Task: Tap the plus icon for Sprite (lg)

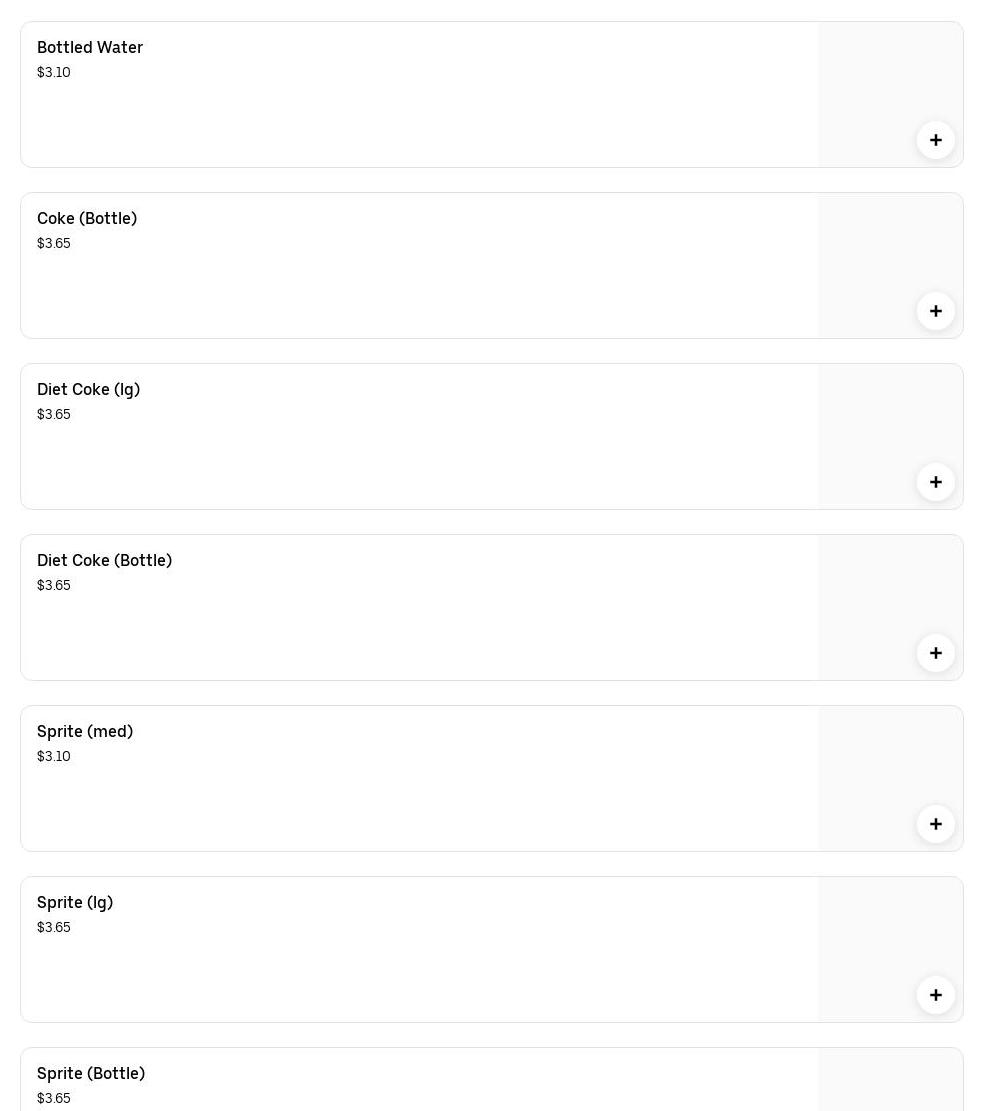Action: pos(935,995)
